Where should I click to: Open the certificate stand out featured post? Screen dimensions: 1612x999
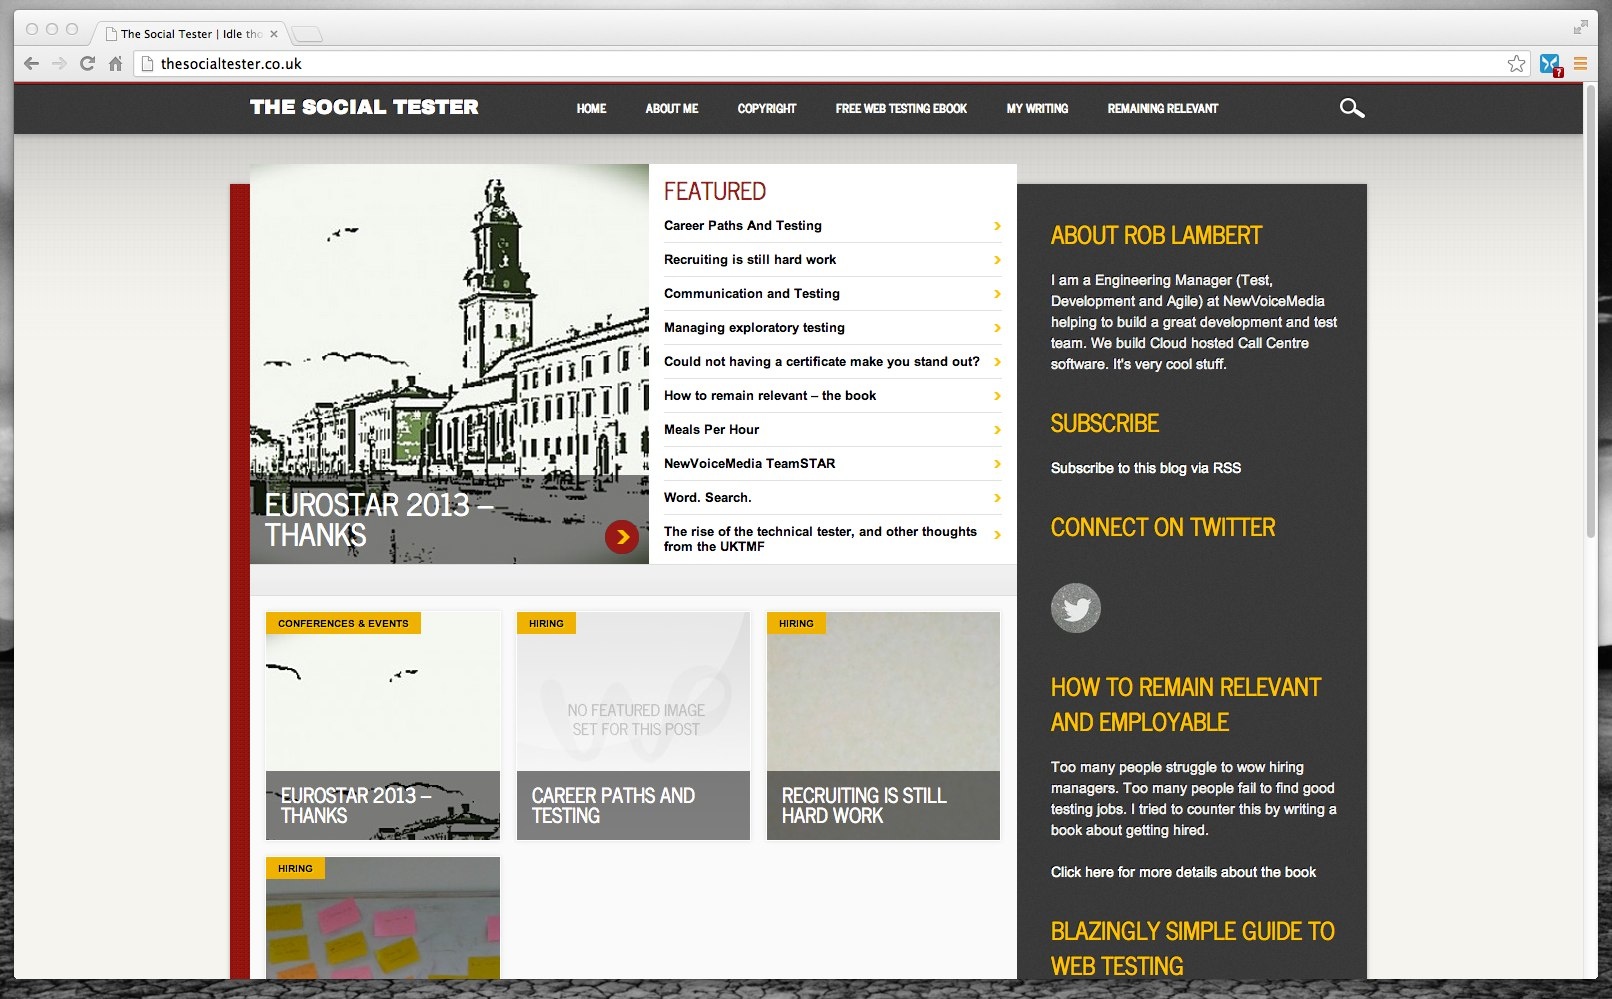pos(822,362)
